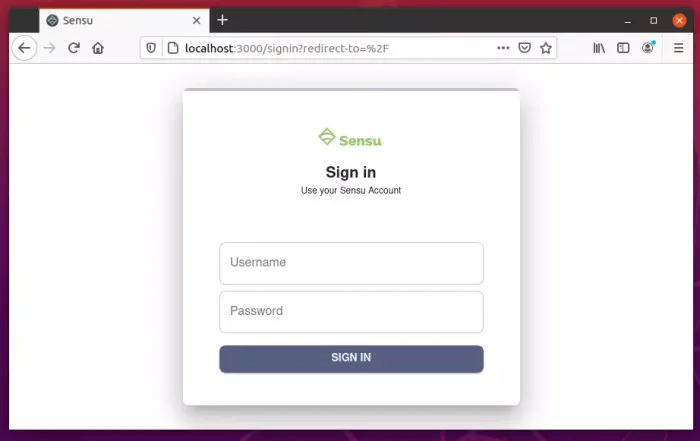
Task: Focus the Password input field
Action: coord(351,312)
